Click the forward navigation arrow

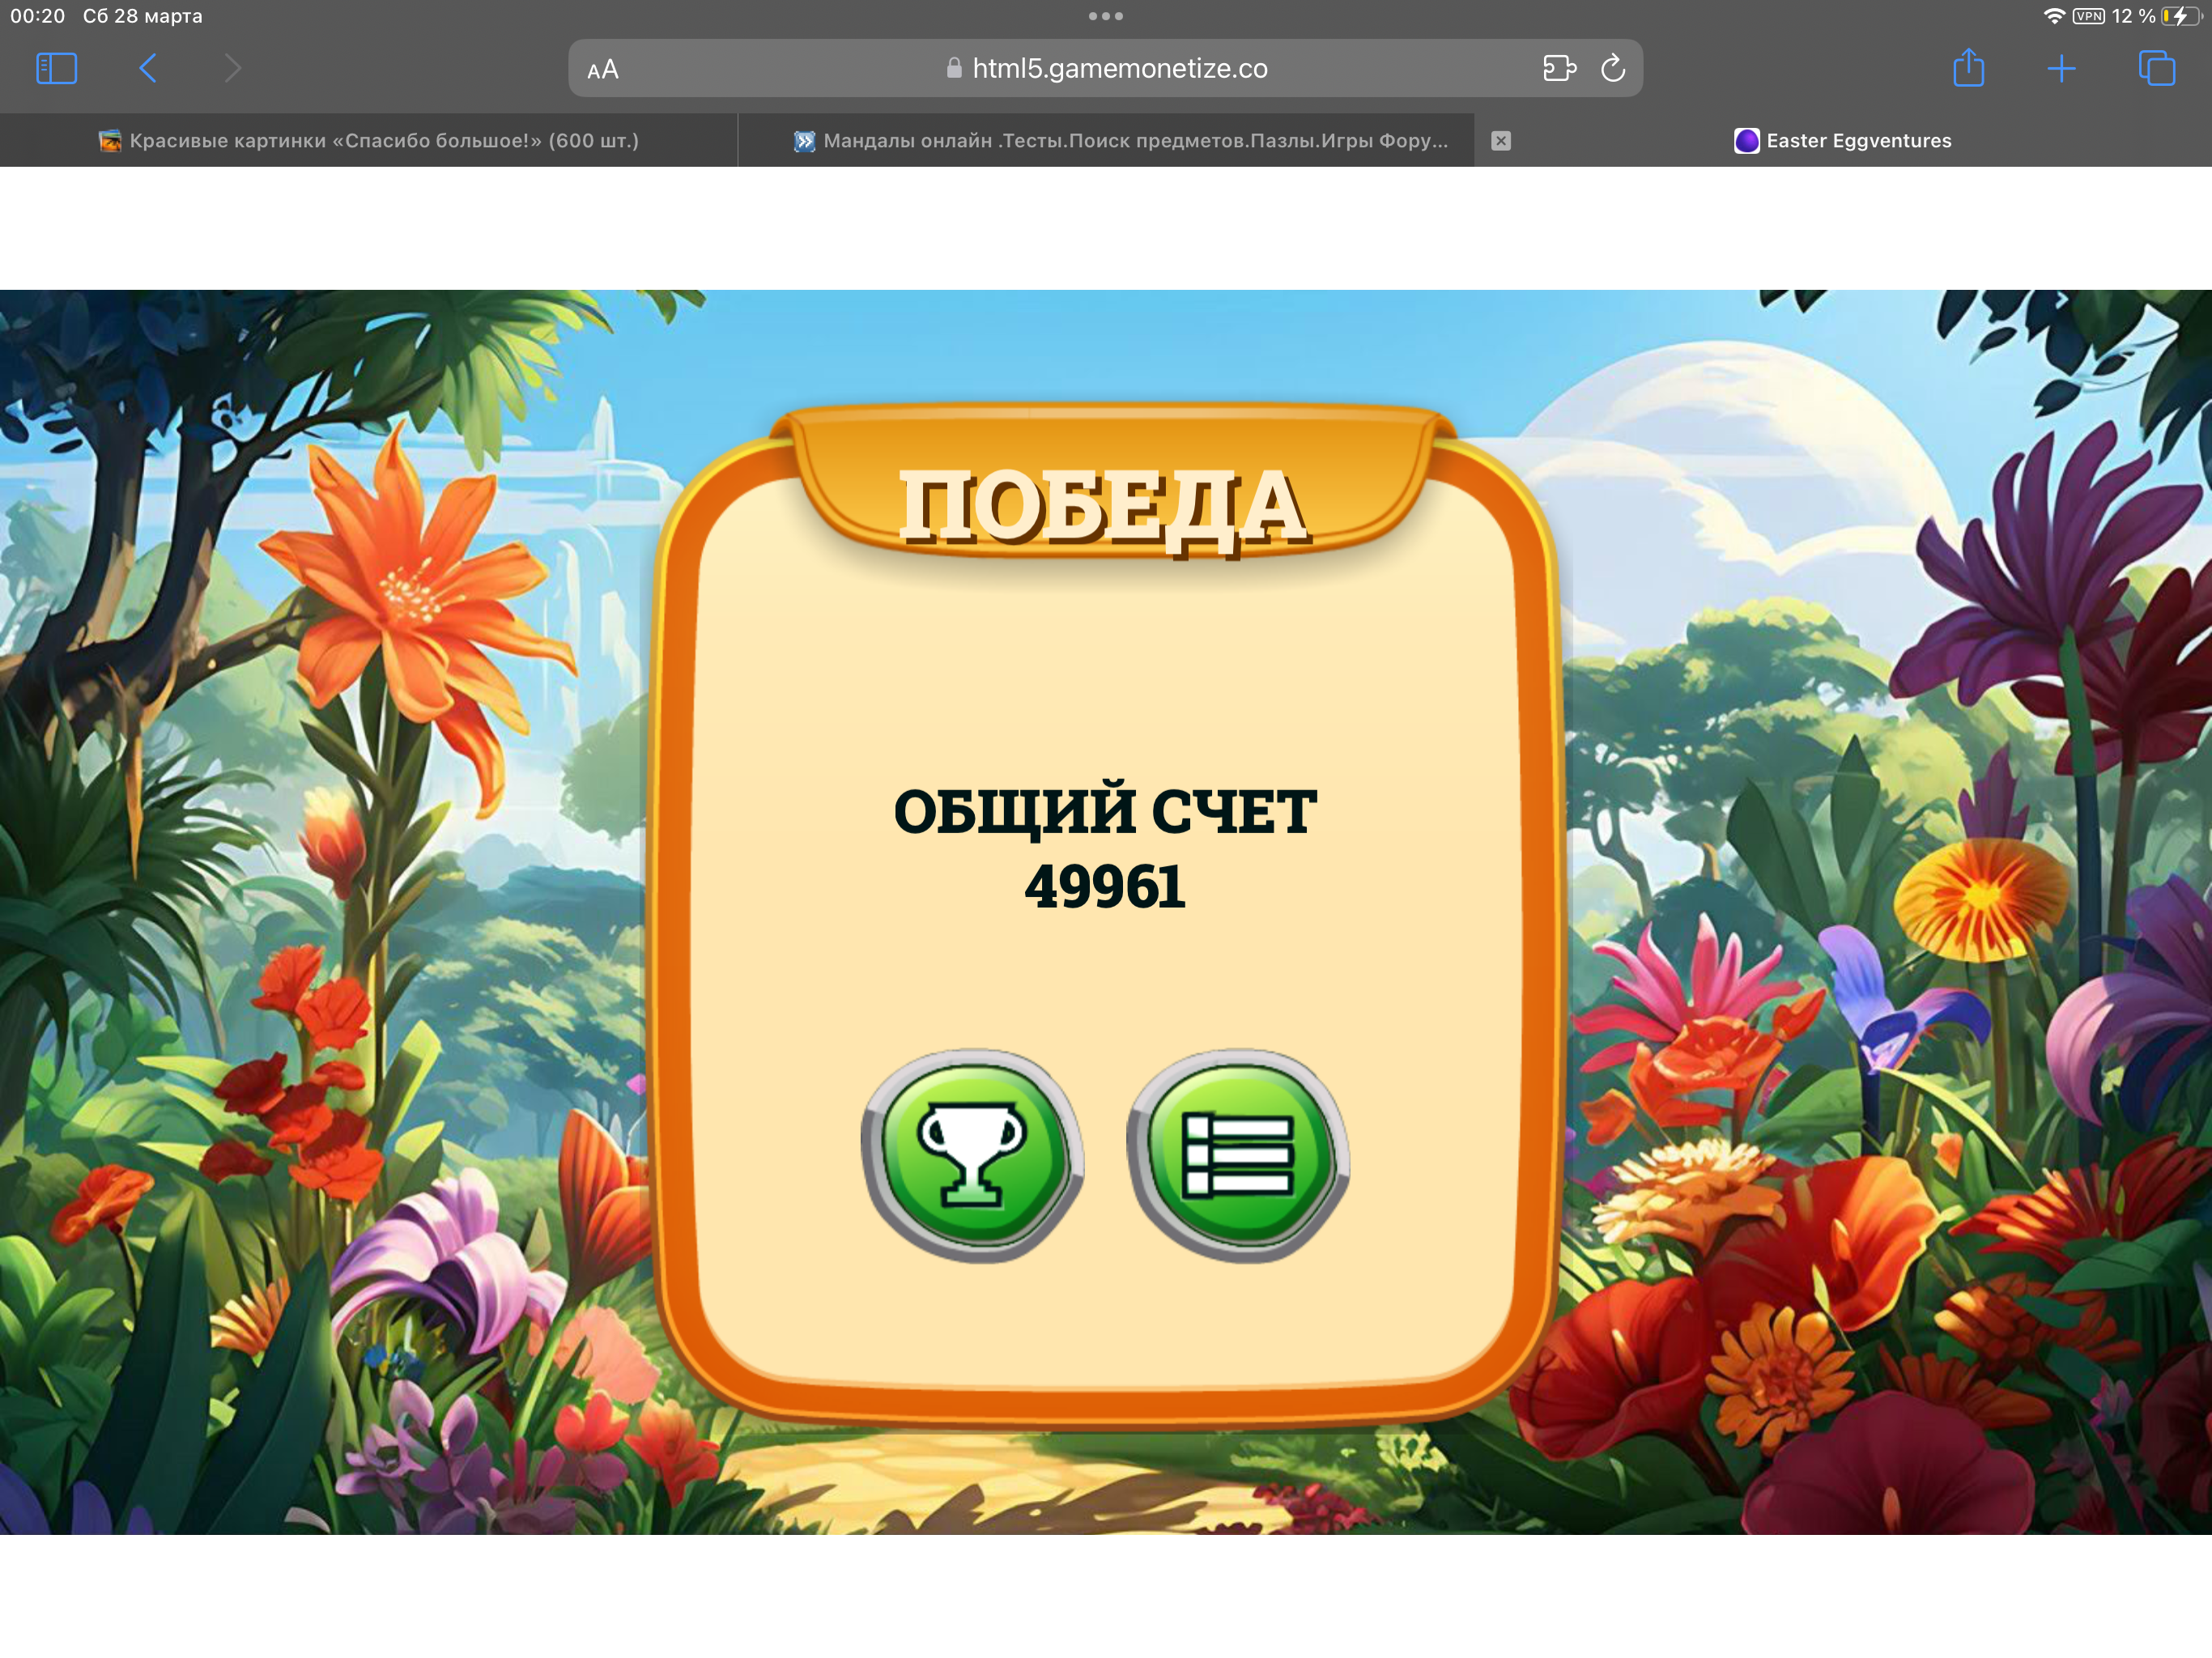[x=232, y=68]
